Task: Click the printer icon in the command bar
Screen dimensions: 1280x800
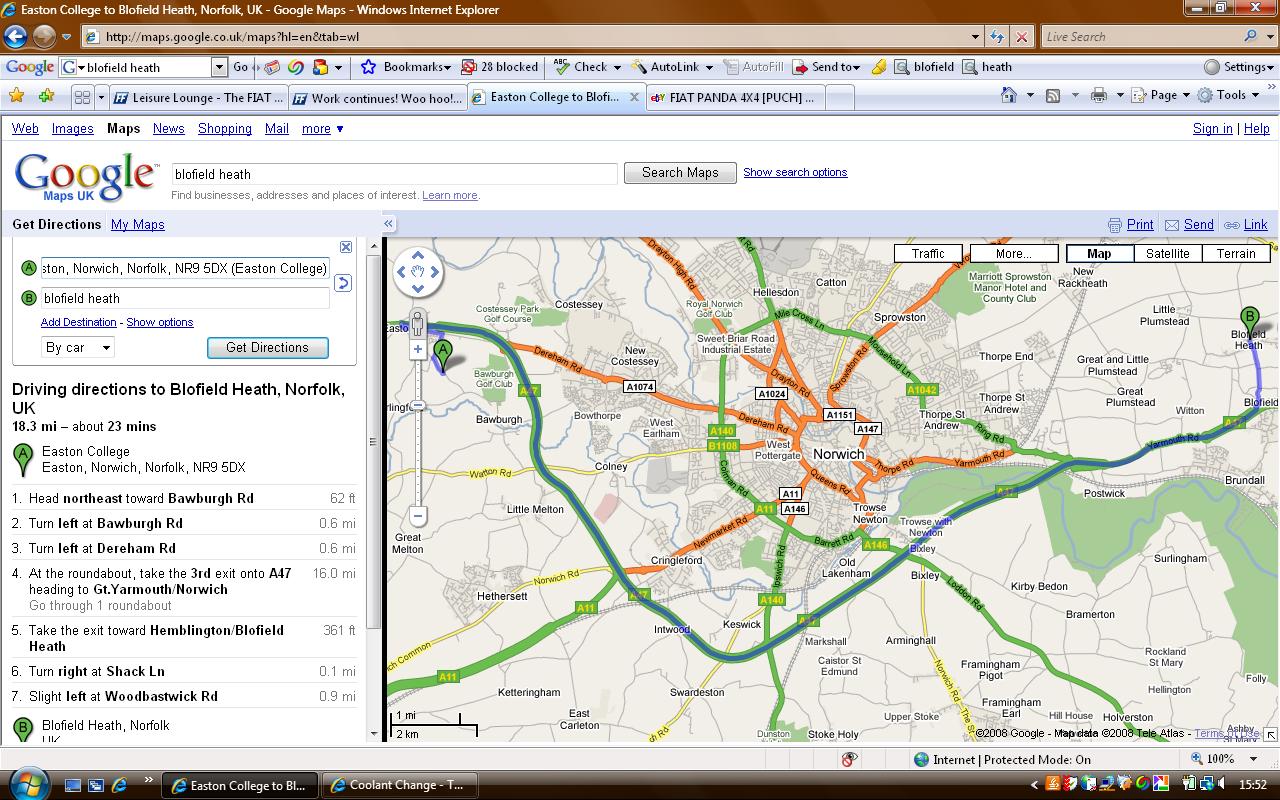Action: coord(1099,95)
